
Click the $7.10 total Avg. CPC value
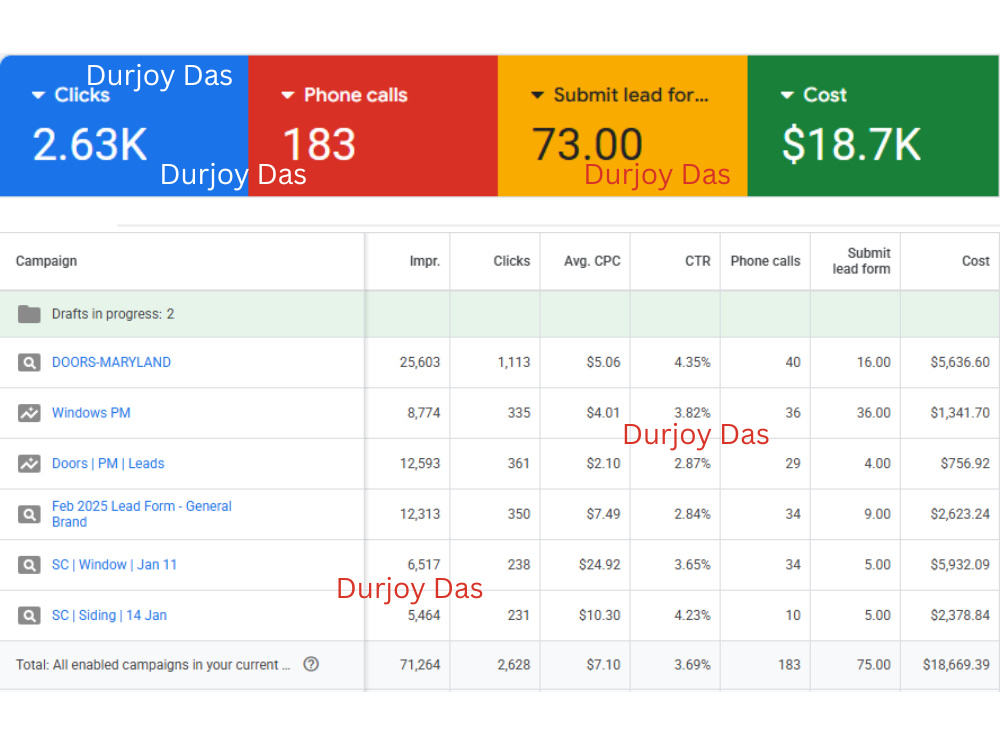[603, 665]
